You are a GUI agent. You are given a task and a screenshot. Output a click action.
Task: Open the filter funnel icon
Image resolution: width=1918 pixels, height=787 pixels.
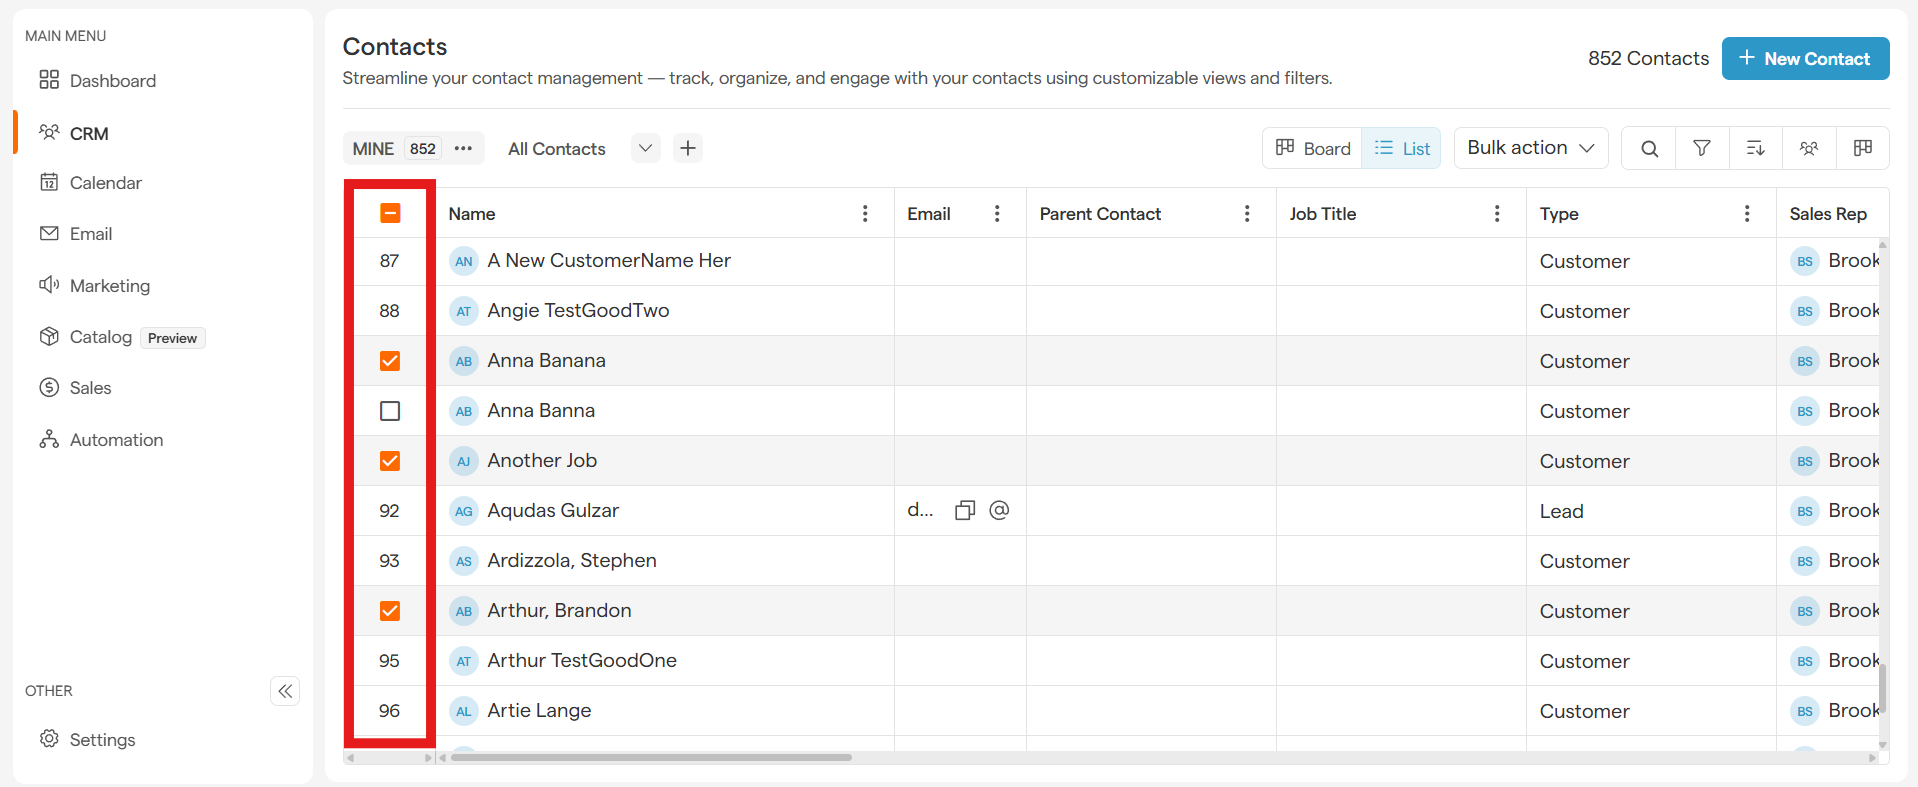pos(1701,149)
